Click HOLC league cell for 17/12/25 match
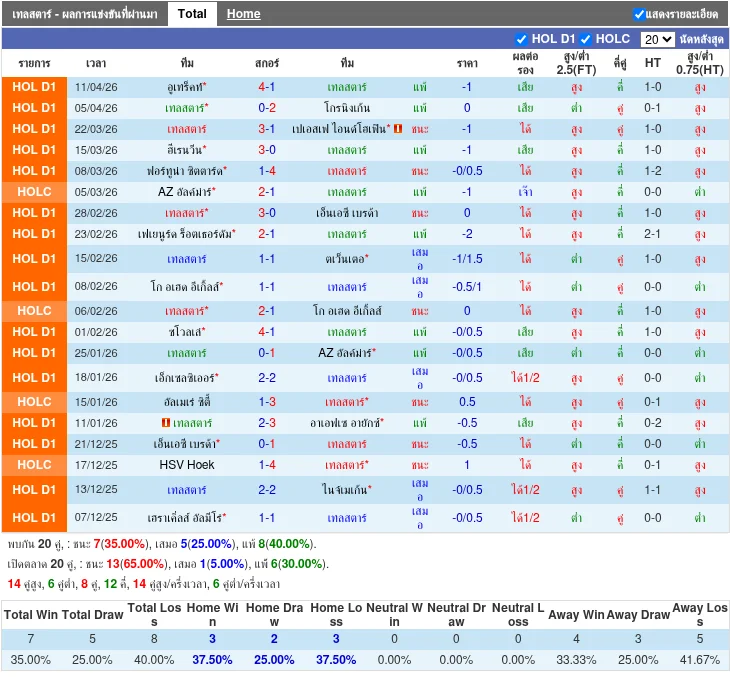Image resolution: width=730 pixels, height=677 pixels. (34, 465)
